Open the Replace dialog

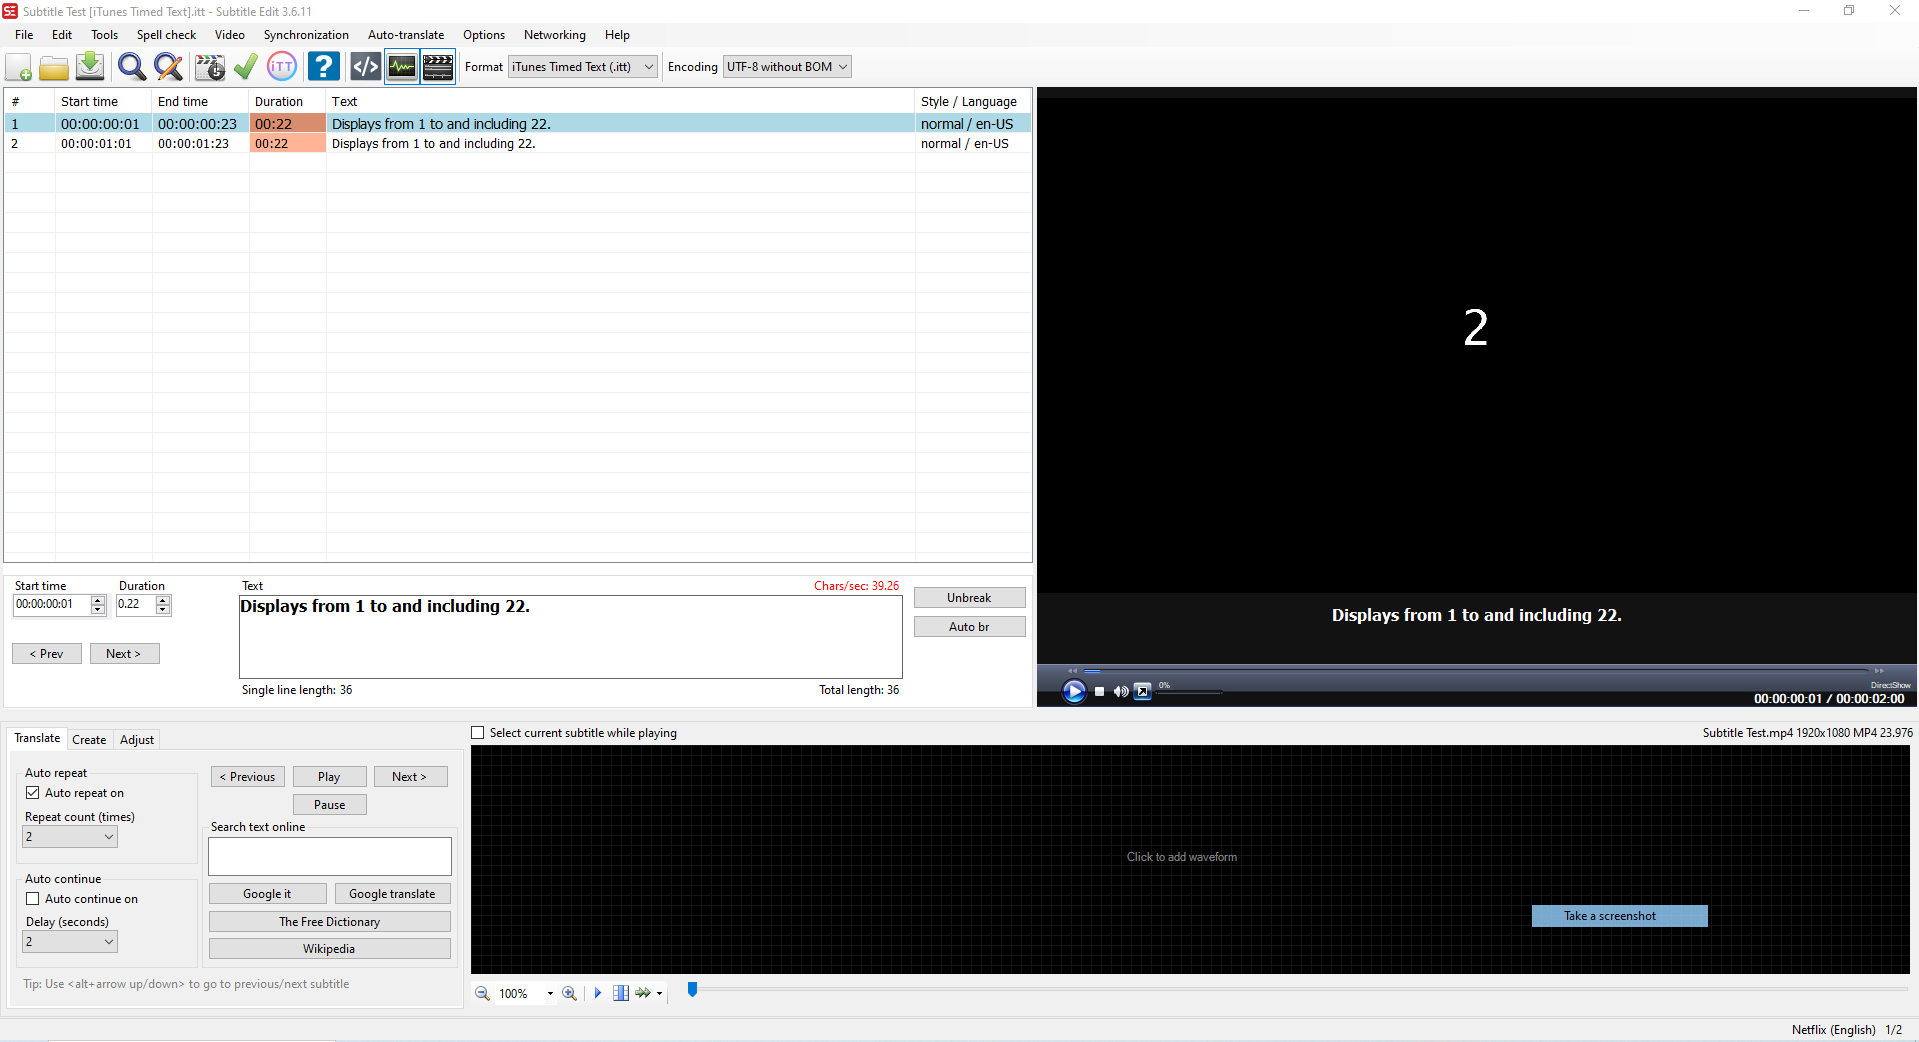(167, 66)
